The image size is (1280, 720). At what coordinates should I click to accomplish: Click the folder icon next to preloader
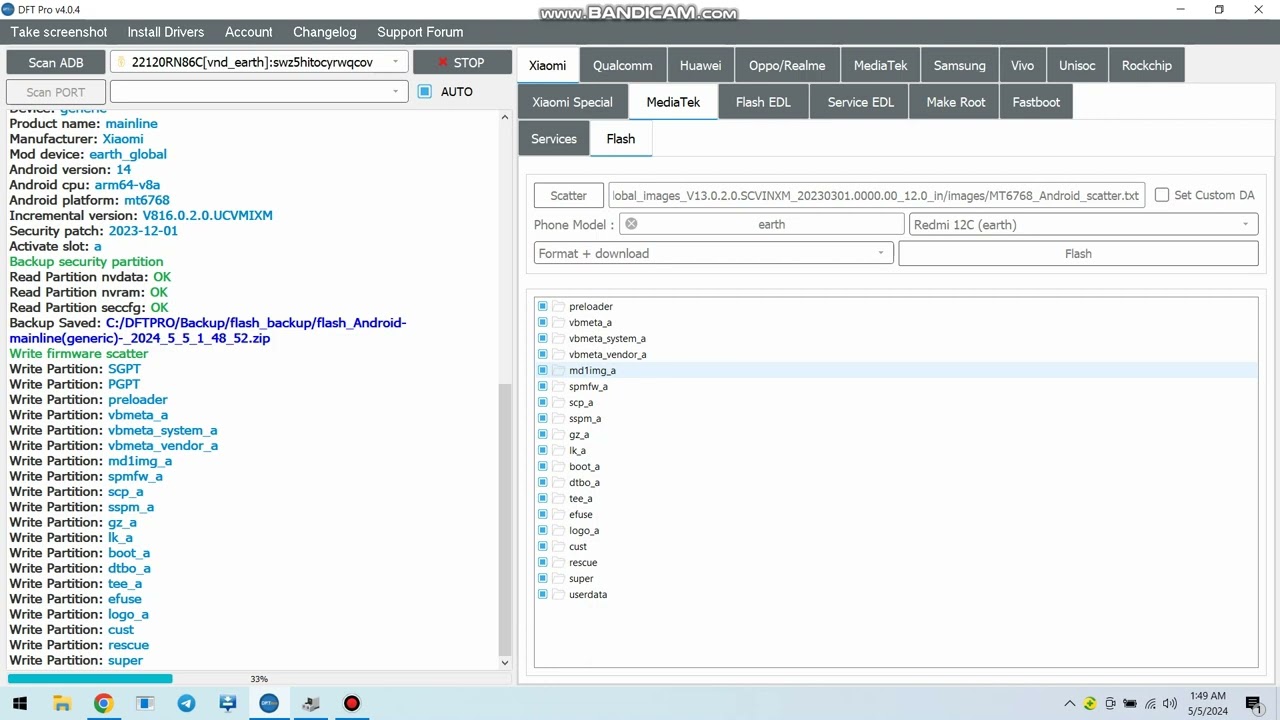point(560,306)
